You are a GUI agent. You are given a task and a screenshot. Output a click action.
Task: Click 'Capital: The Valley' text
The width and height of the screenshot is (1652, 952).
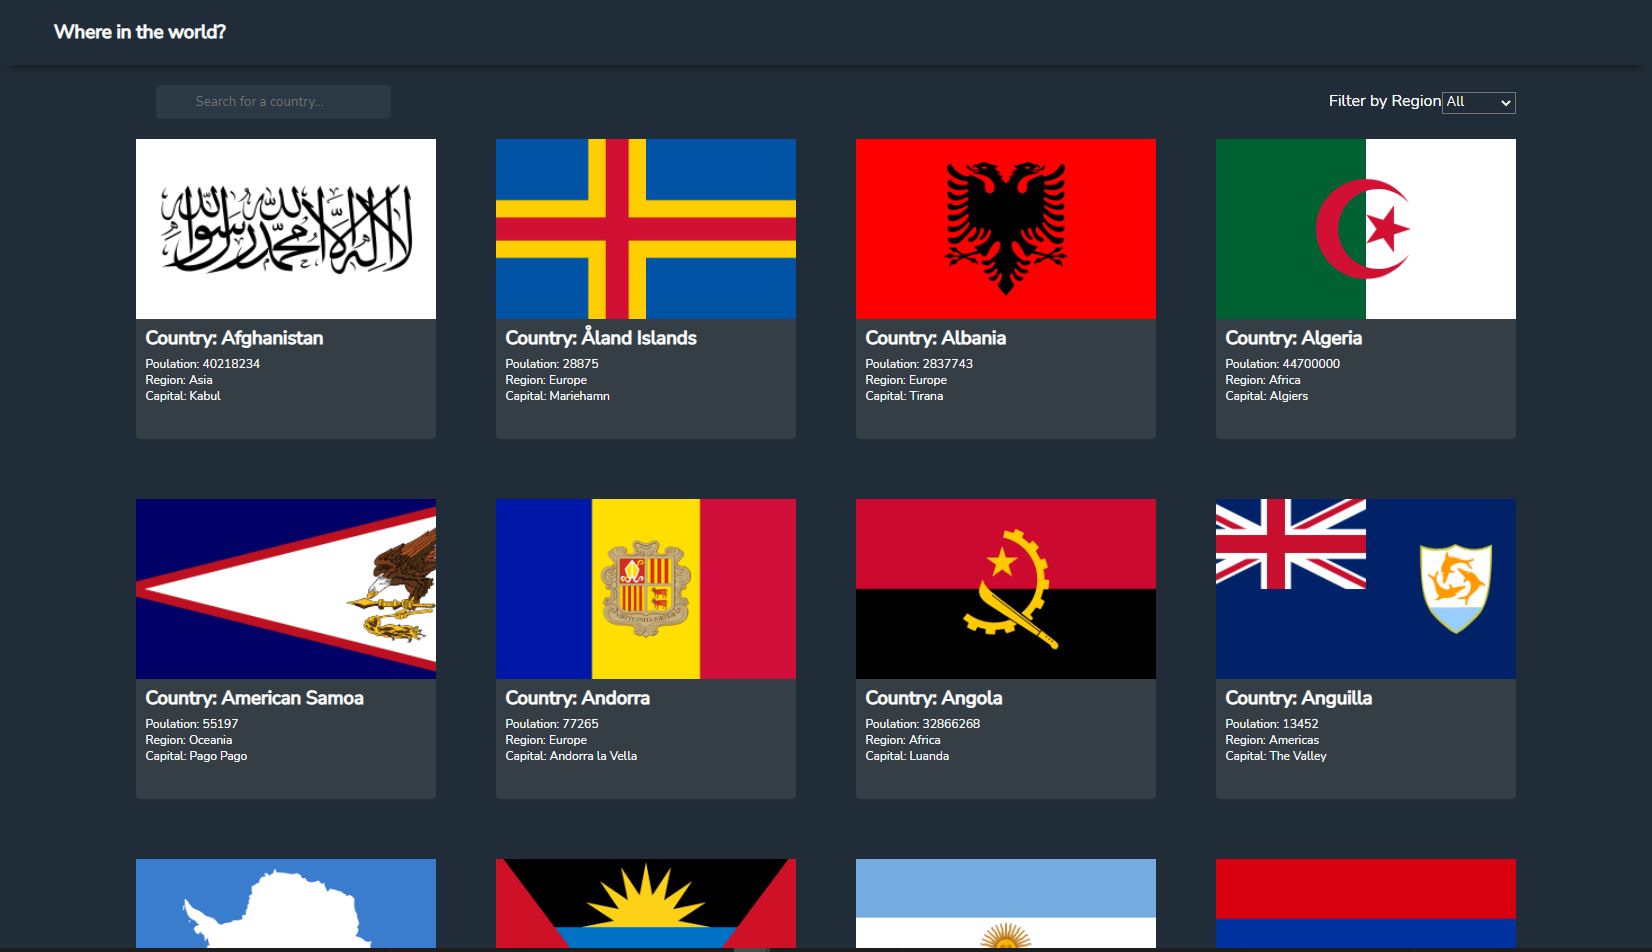point(1276,756)
